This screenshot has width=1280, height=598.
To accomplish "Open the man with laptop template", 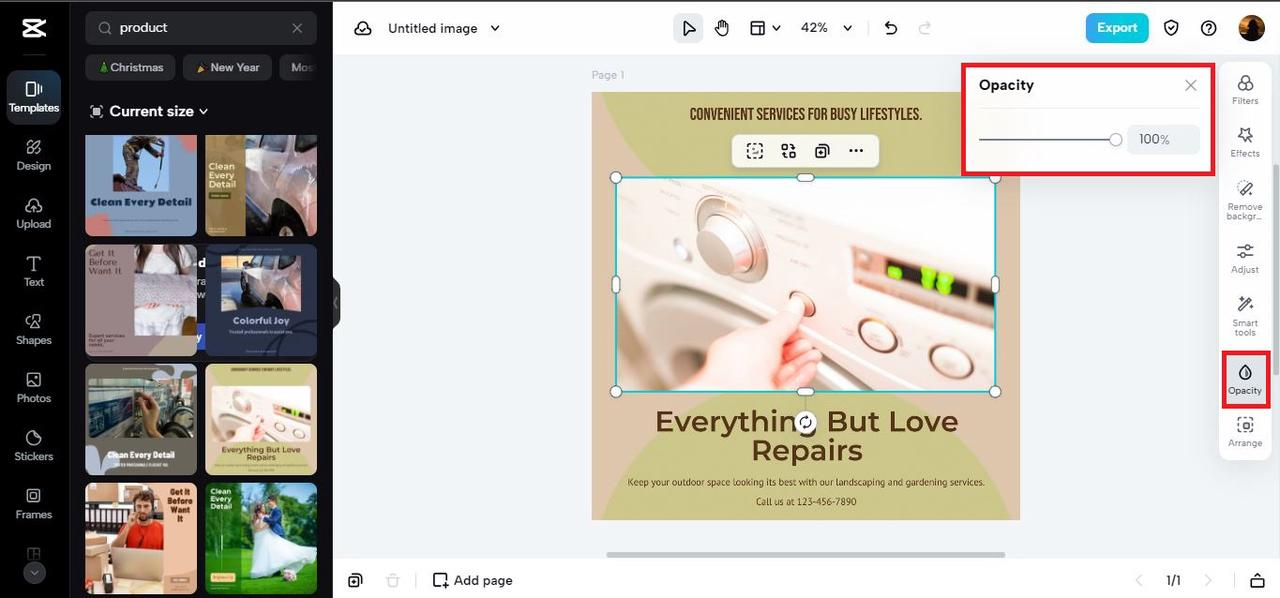I will tap(141, 538).
